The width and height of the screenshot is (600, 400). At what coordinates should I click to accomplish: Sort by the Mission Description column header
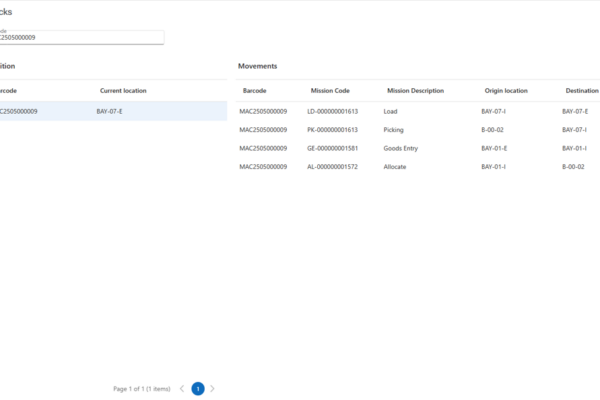click(415, 91)
